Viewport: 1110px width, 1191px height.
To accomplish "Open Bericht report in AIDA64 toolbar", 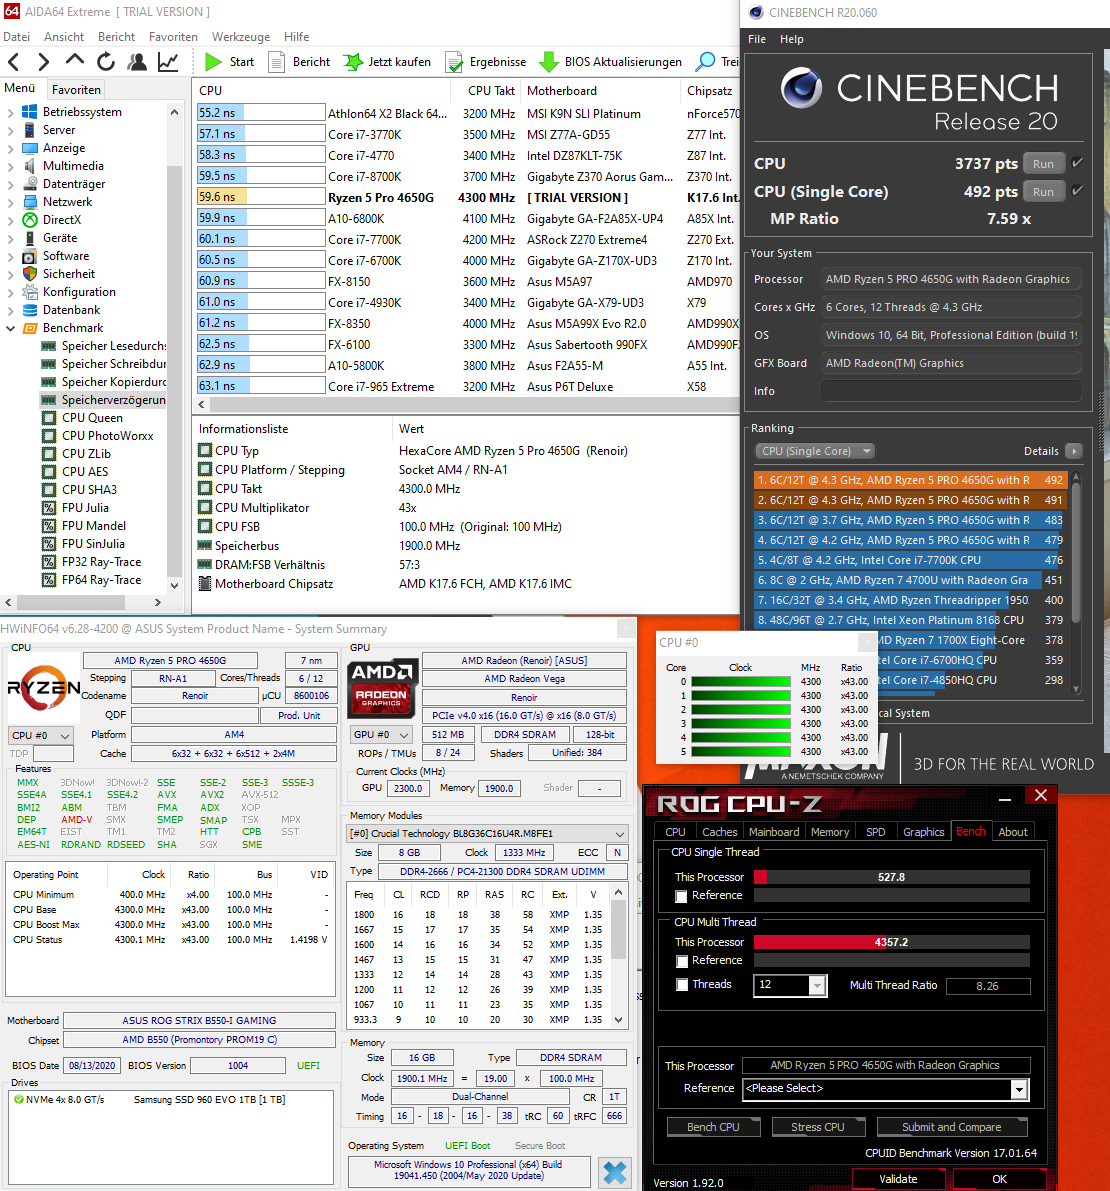I will [299, 62].
